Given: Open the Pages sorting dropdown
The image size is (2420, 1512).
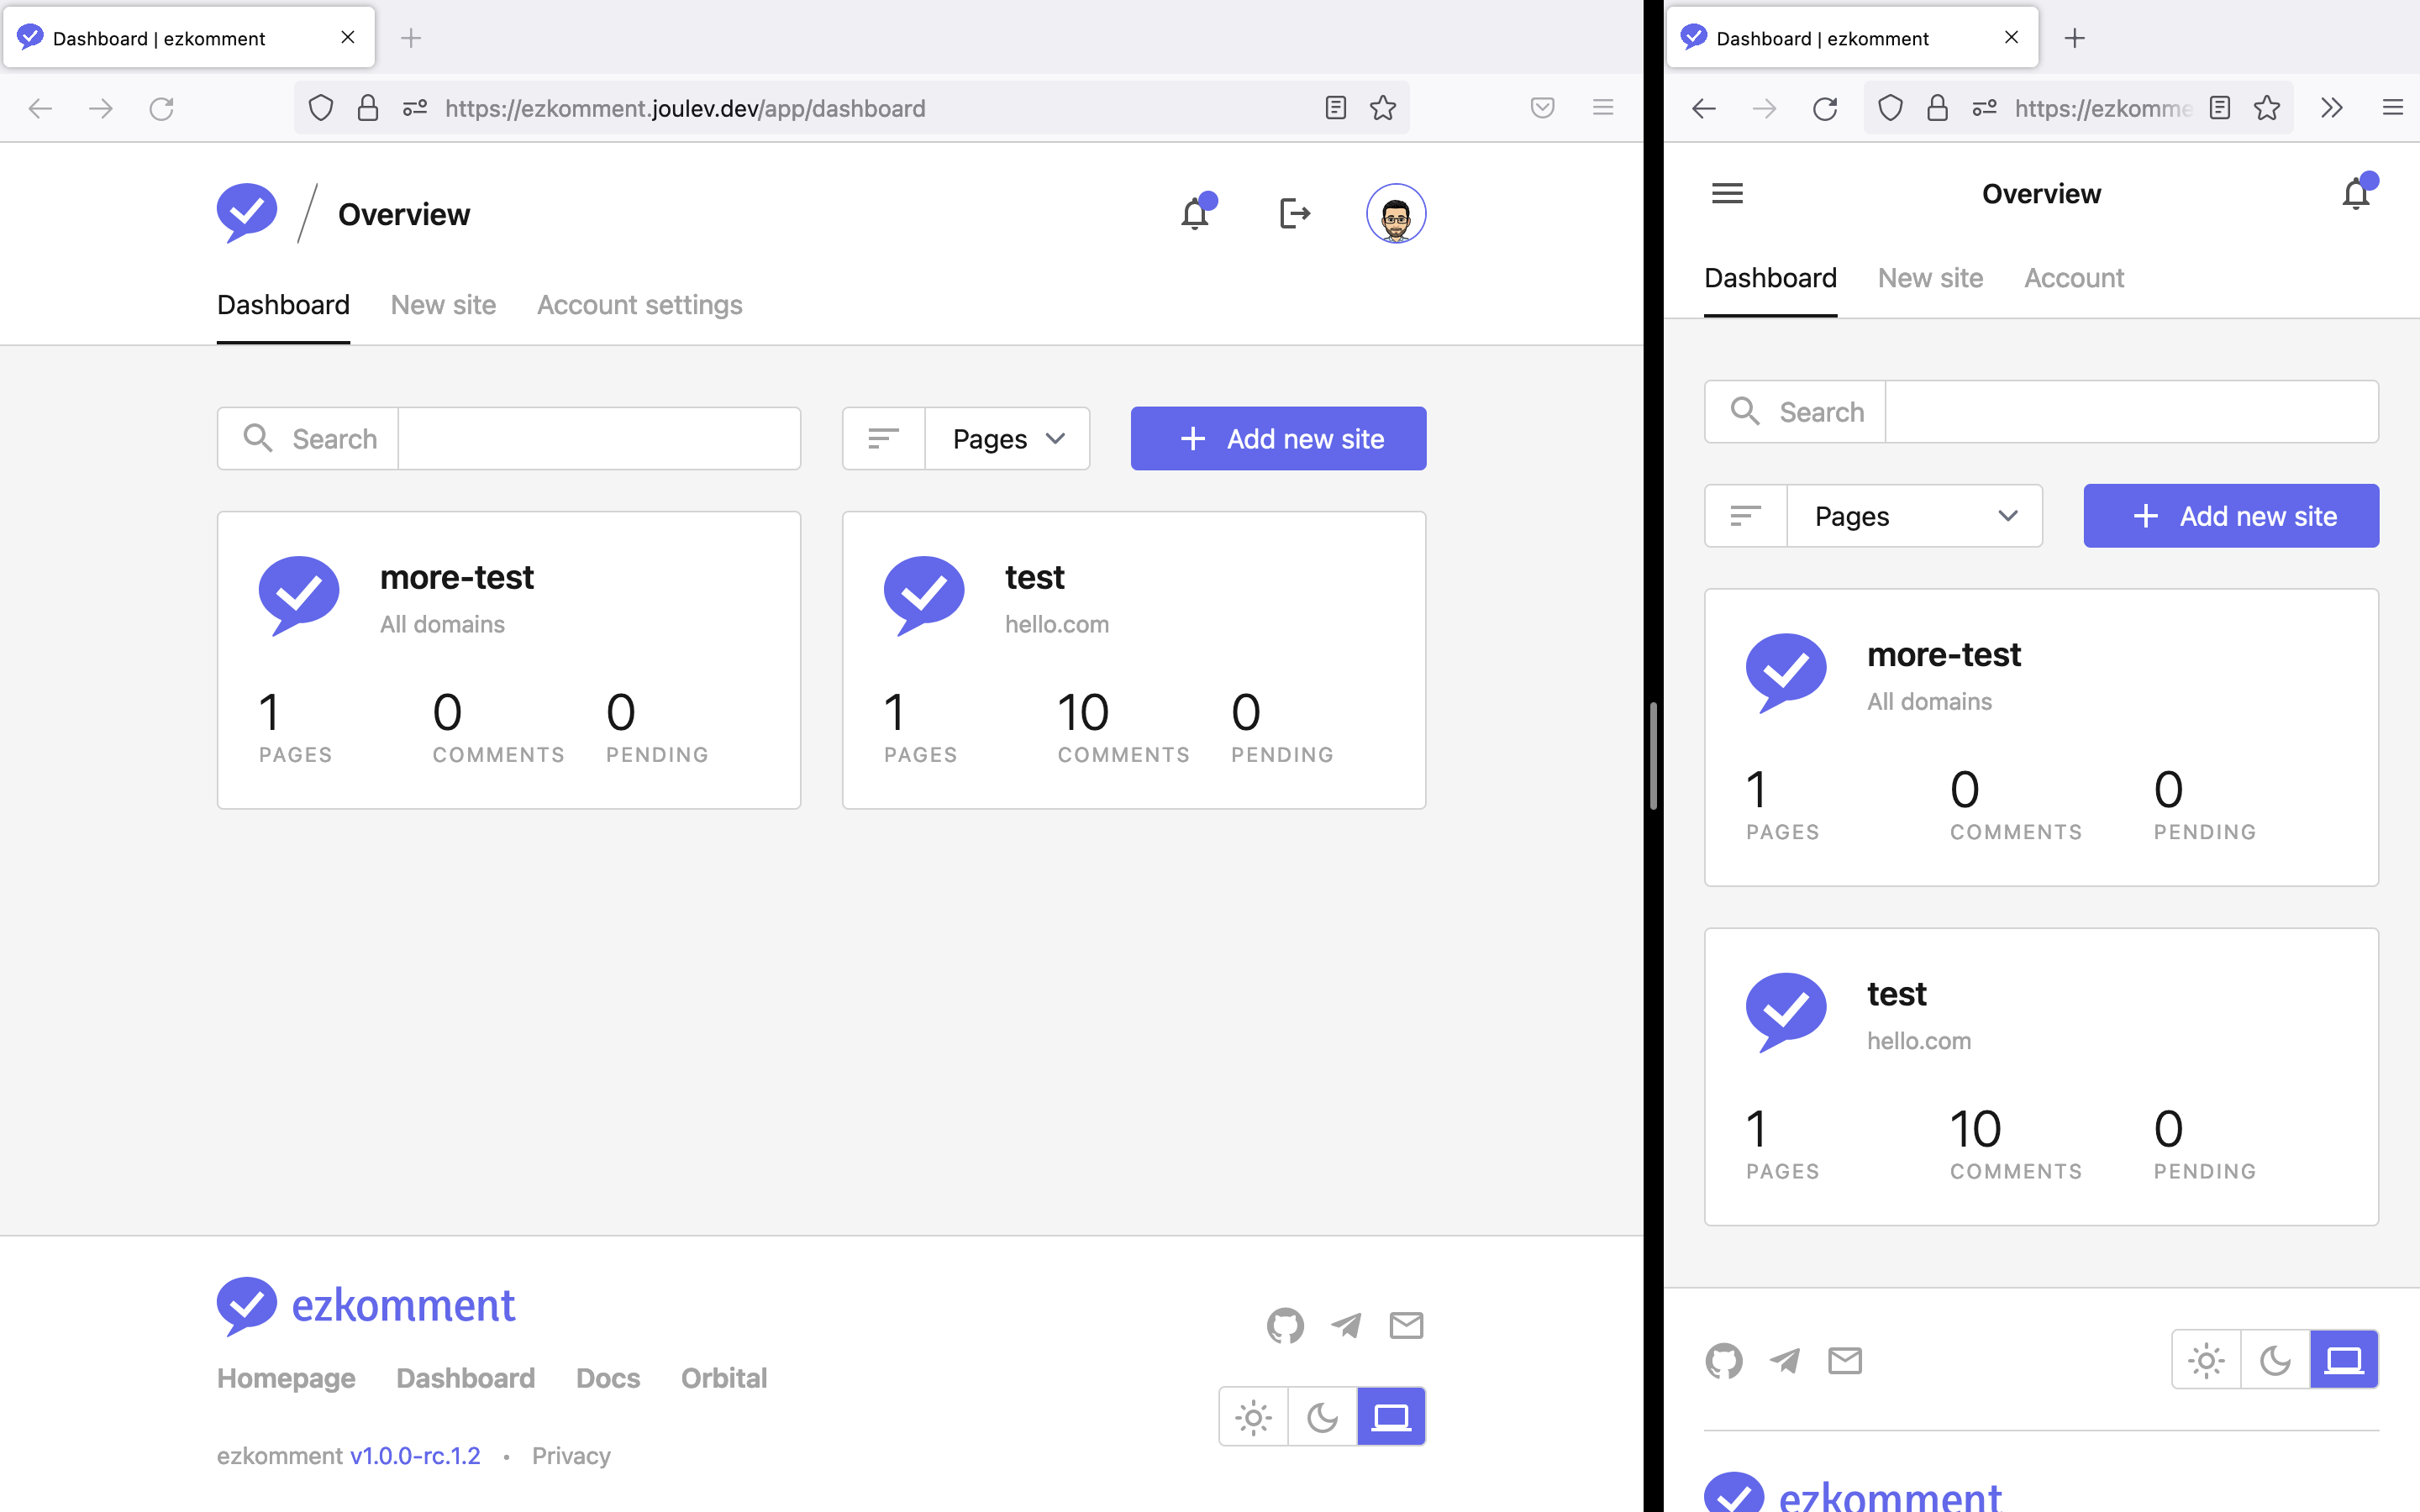Looking at the screenshot, I should [x=1006, y=438].
